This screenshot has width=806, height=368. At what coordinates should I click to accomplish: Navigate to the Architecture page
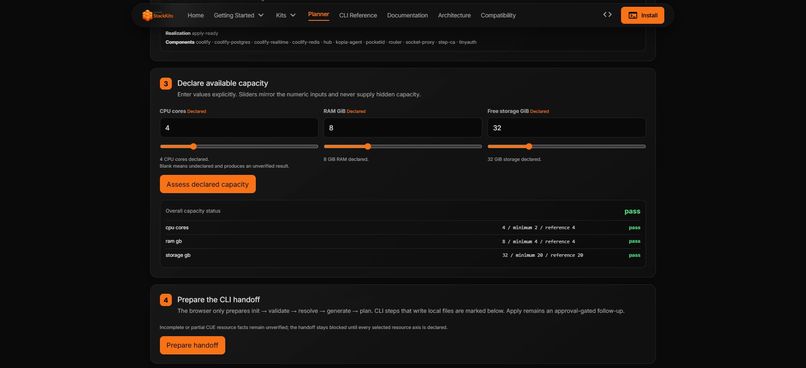pyautogui.click(x=454, y=15)
